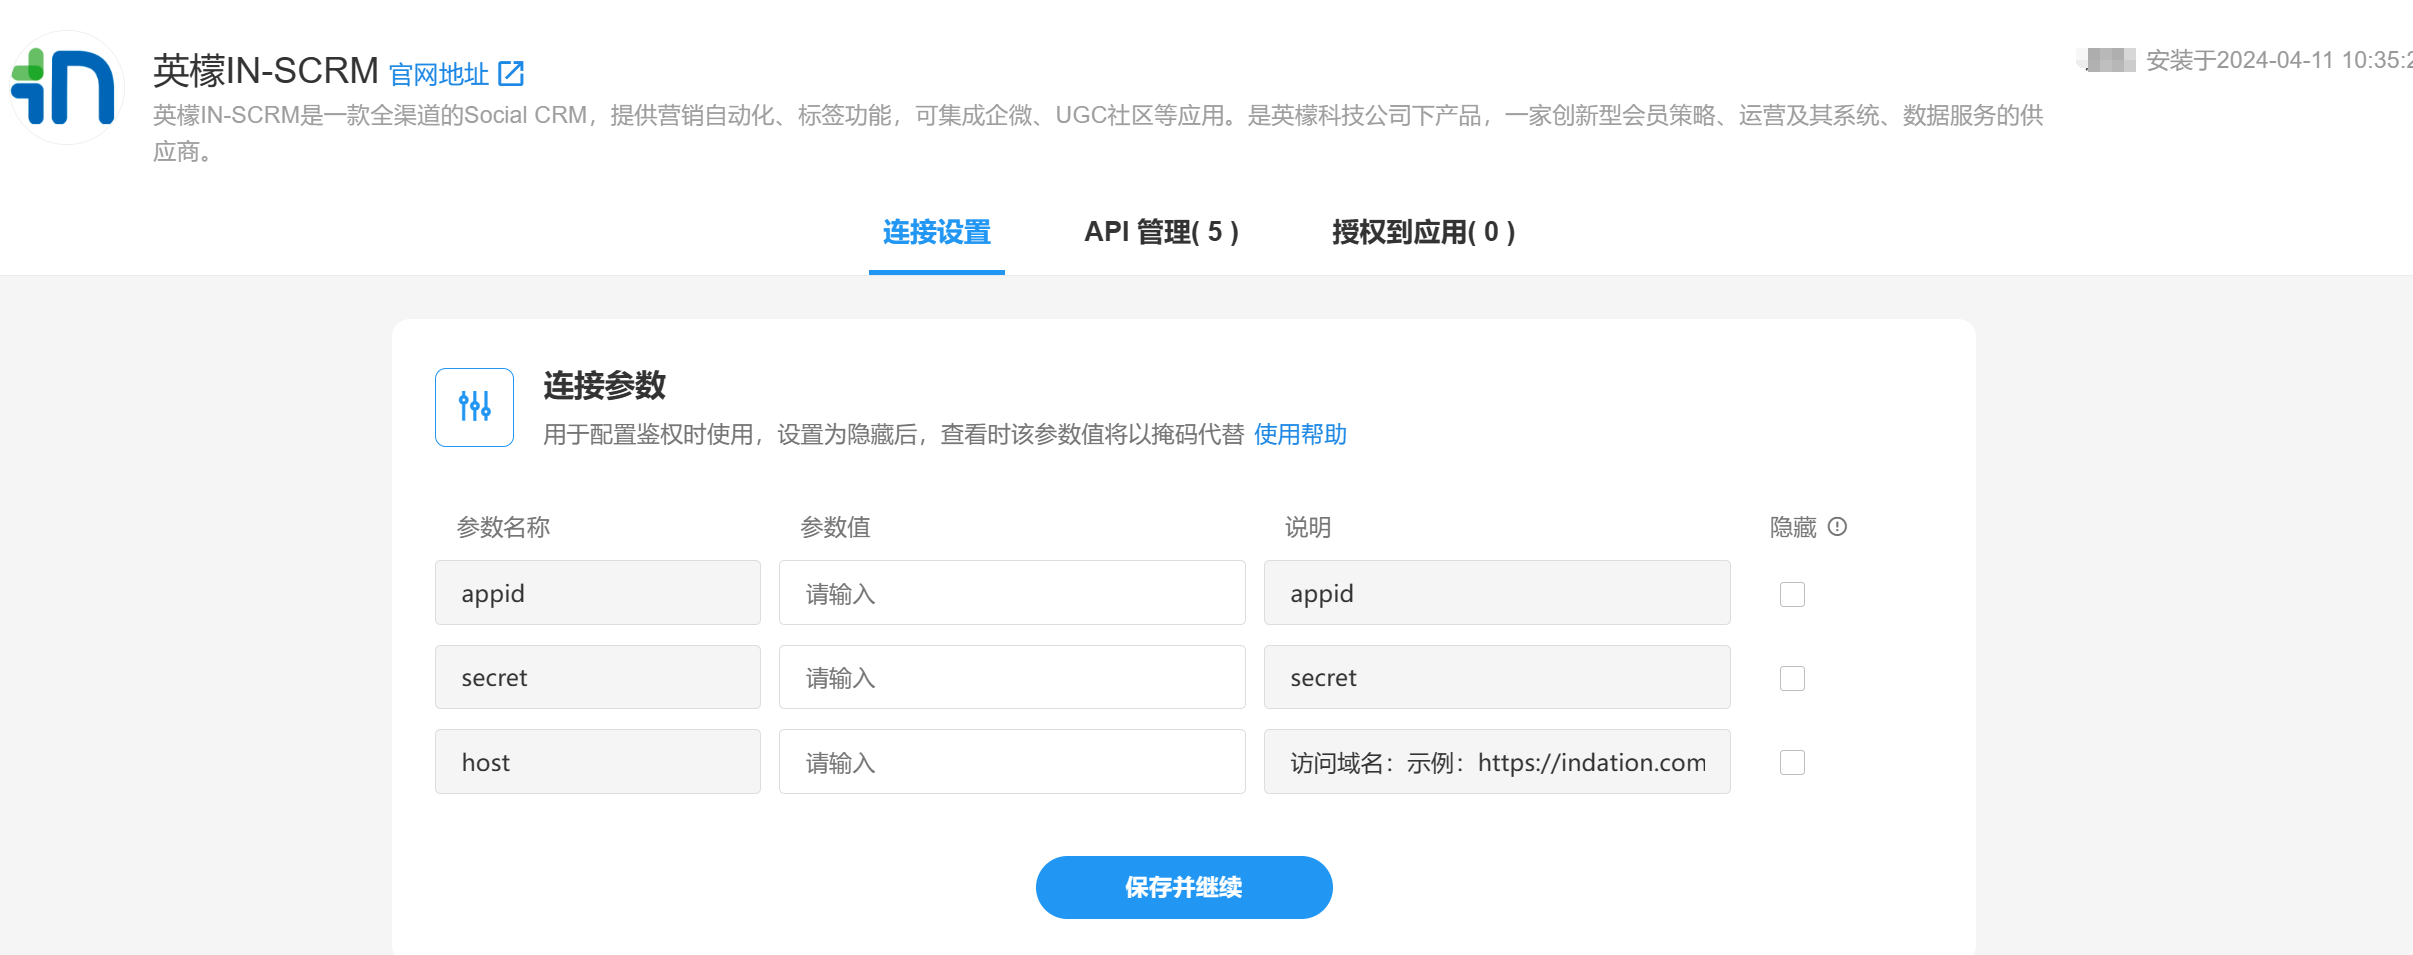Tick the 隐藏 checkbox for the appid row
The width and height of the screenshot is (2413, 955).
click(x=1792, y=594)
